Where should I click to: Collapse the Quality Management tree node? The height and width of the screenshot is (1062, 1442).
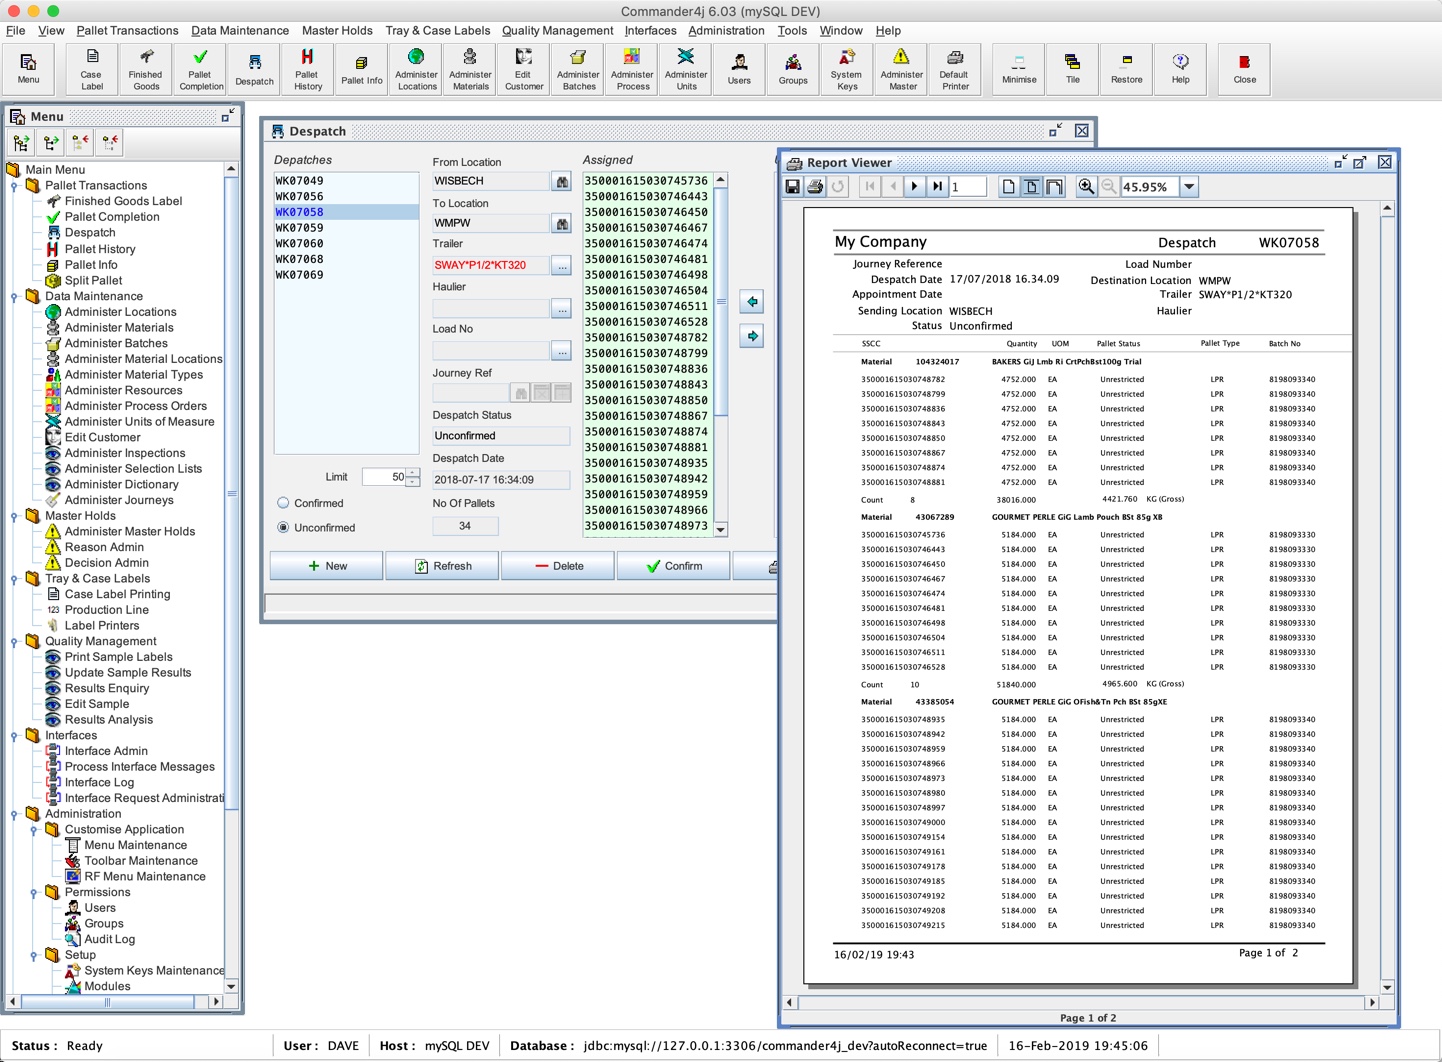point(15,642)
